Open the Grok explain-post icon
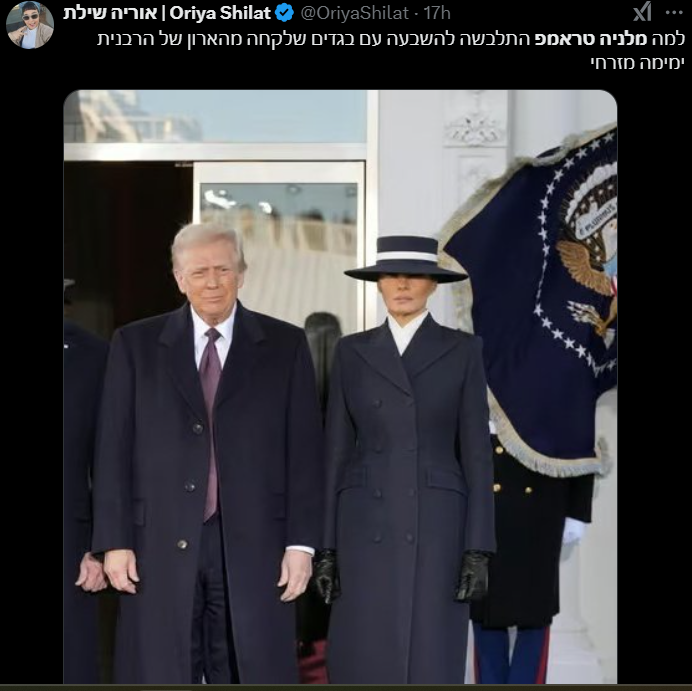This screenshot has height=691, width=692. (x=642, y=12)
